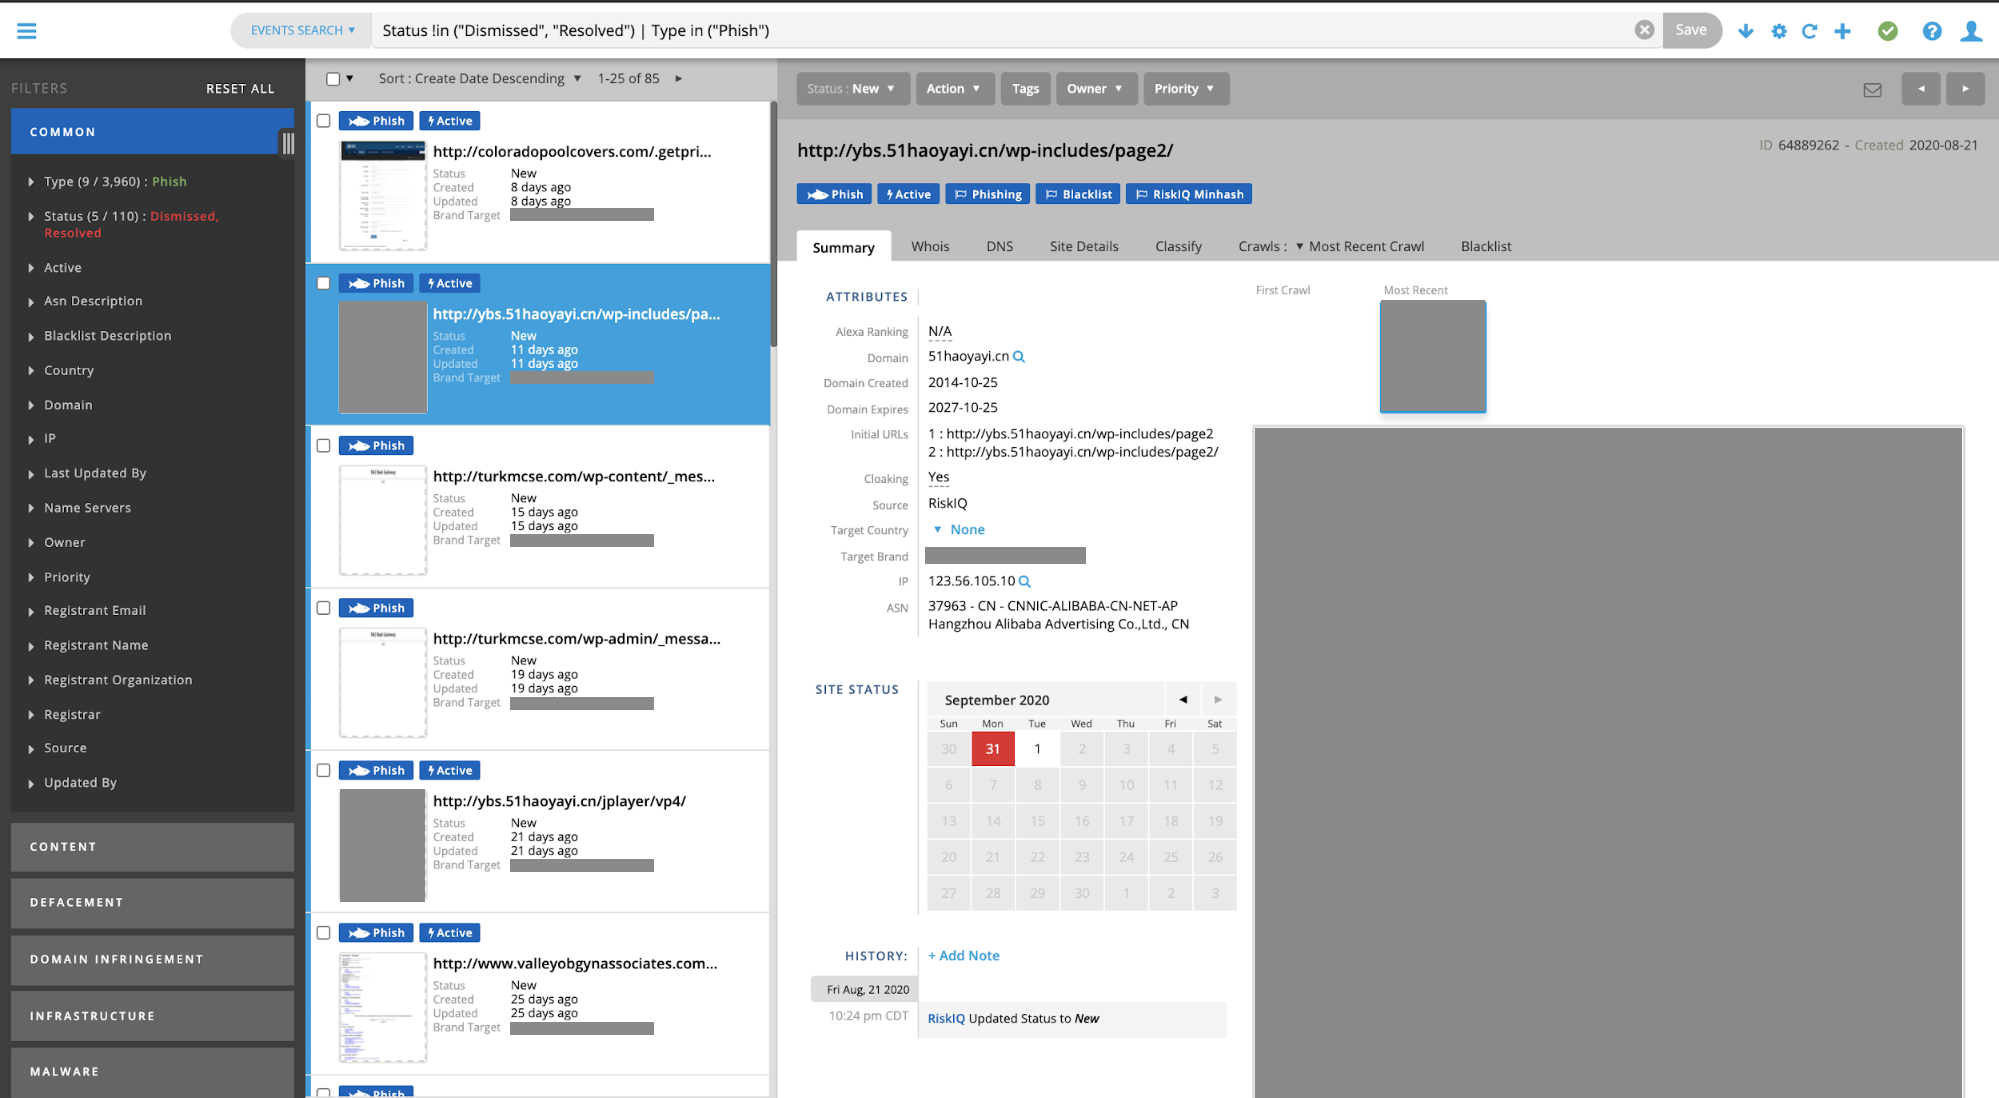The width and height of the screenshot is (1999, 1098).
Task: Click magnifier icon next to 51haoyayi.cn domain
Action: (1019, 356)
